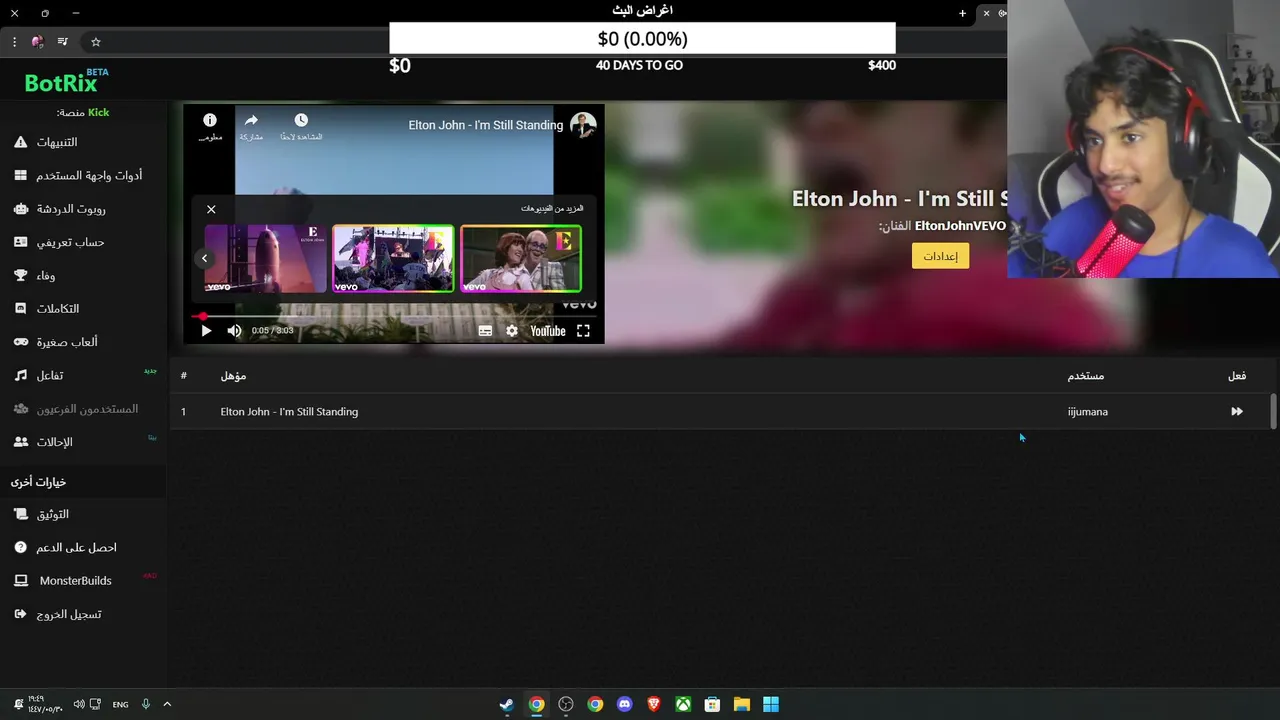Viewport: 1280px width, 720px height.
Task: Toggle microphone icon in system tray
Action: [145, 704]
